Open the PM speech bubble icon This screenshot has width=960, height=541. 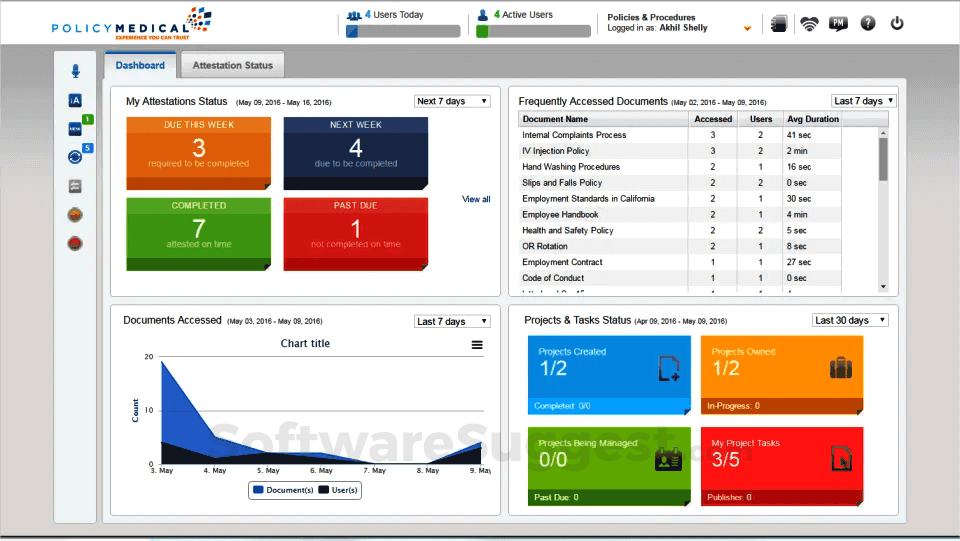pos(838,24)
